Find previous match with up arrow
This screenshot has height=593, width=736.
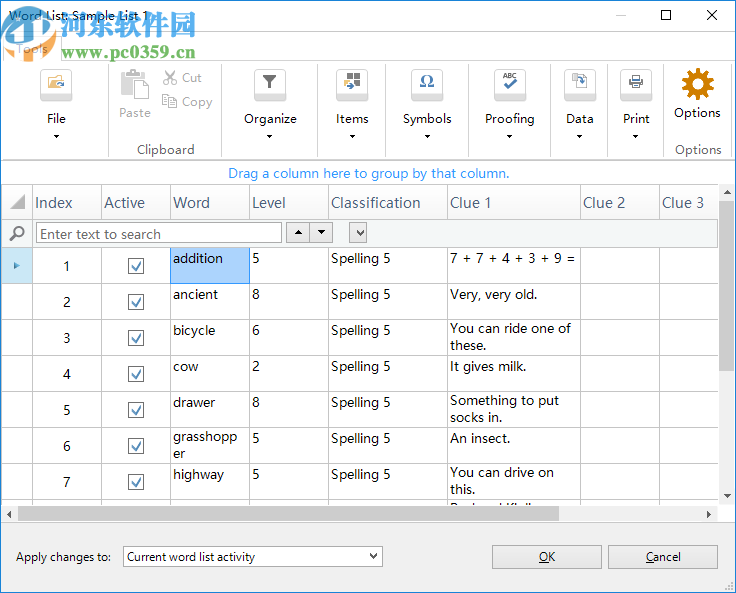click(x=298, y=232)
